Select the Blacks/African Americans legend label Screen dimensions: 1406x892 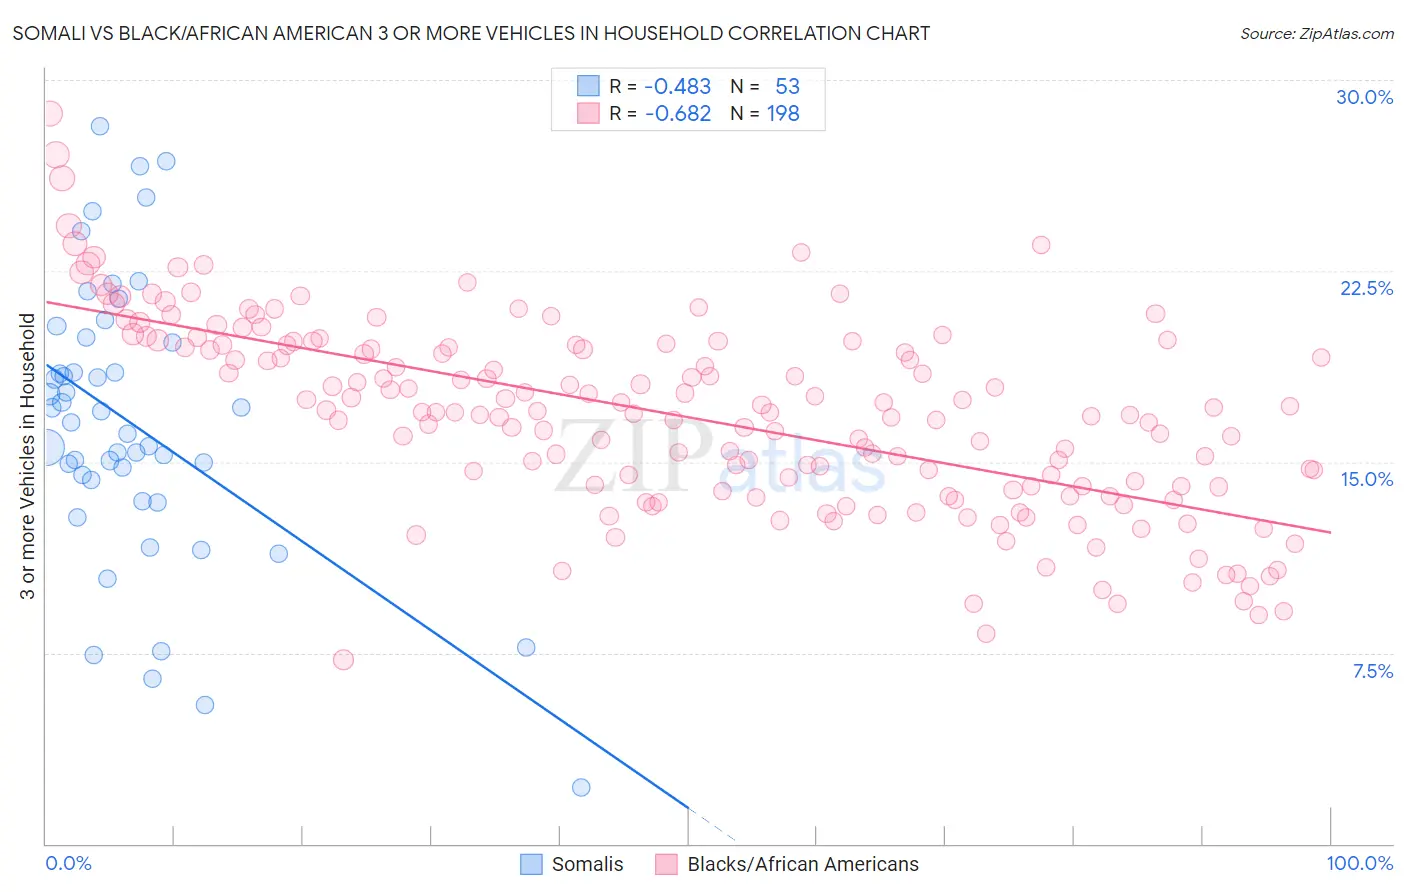[803, 864]
